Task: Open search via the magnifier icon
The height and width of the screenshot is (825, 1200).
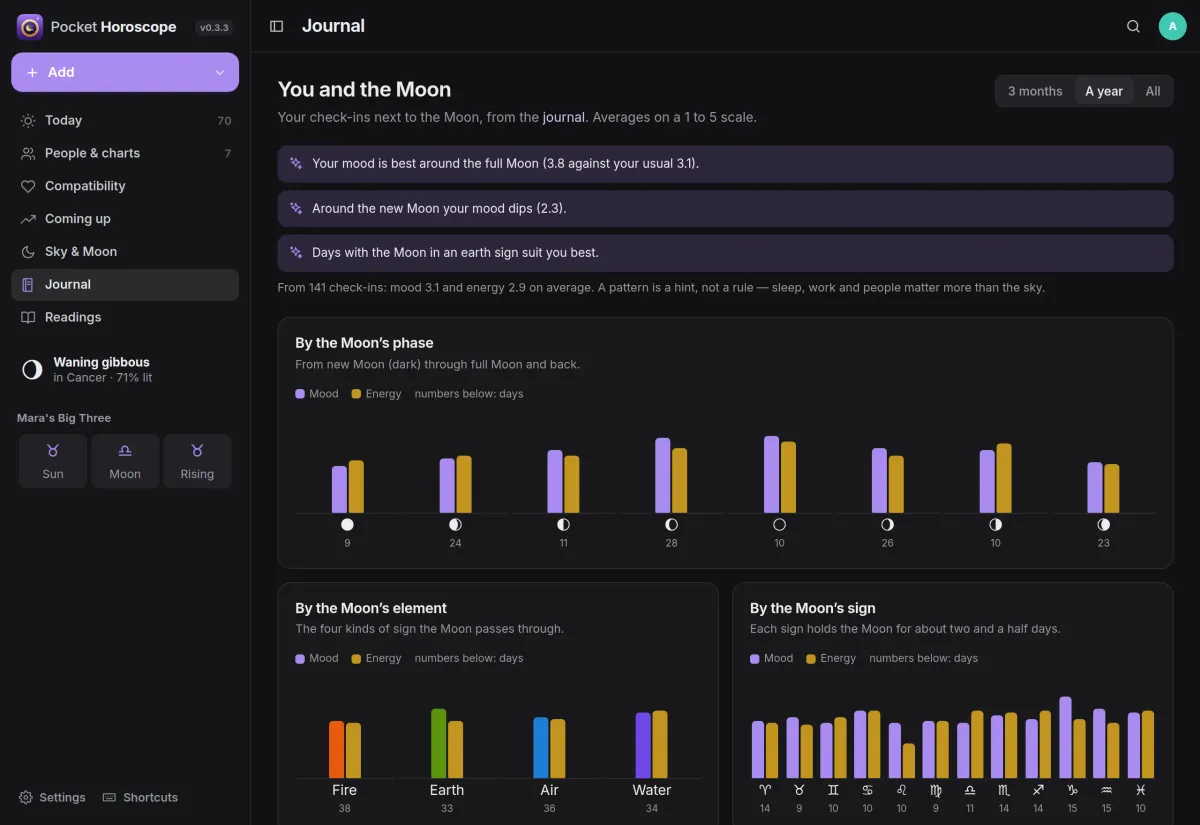Action: (1133, 26)
